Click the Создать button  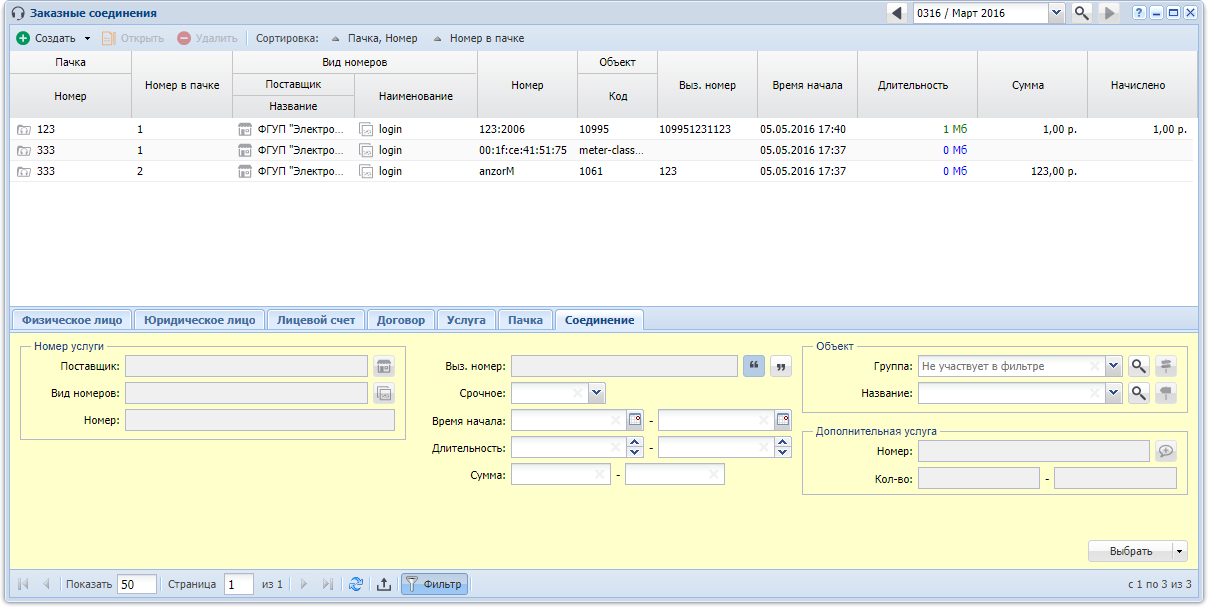46,39
